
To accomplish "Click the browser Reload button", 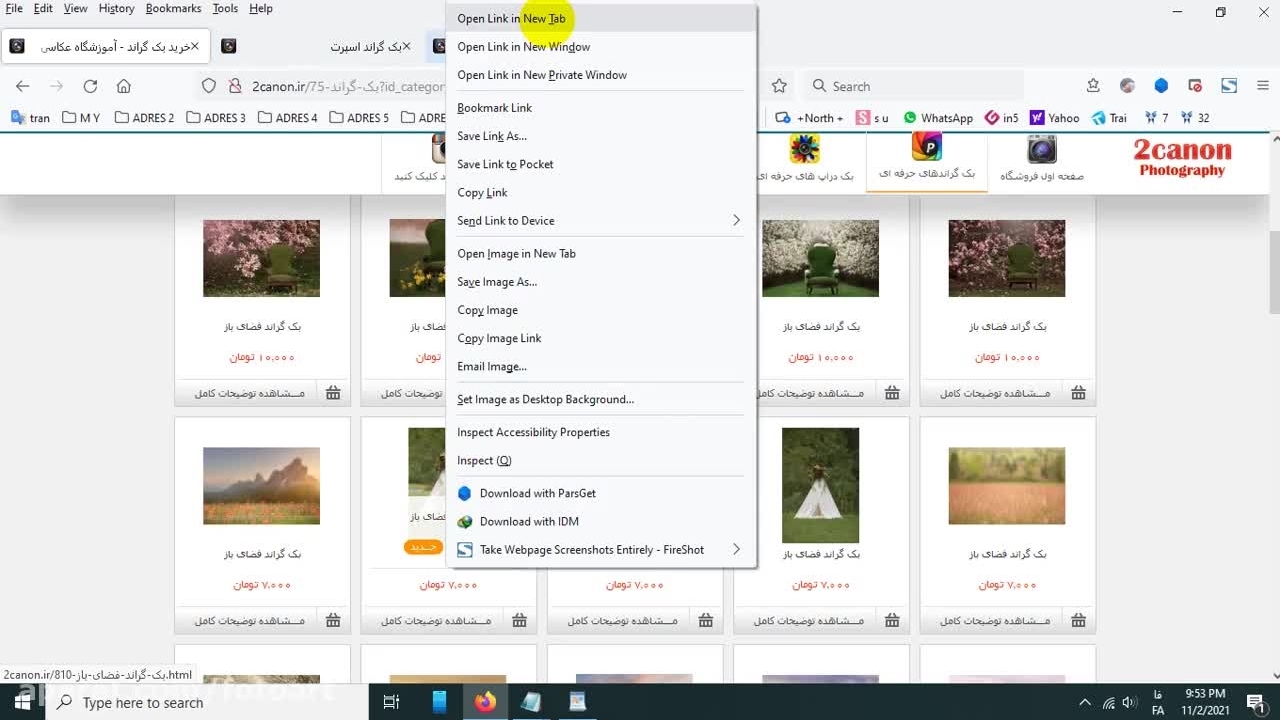I will (90, 86).
